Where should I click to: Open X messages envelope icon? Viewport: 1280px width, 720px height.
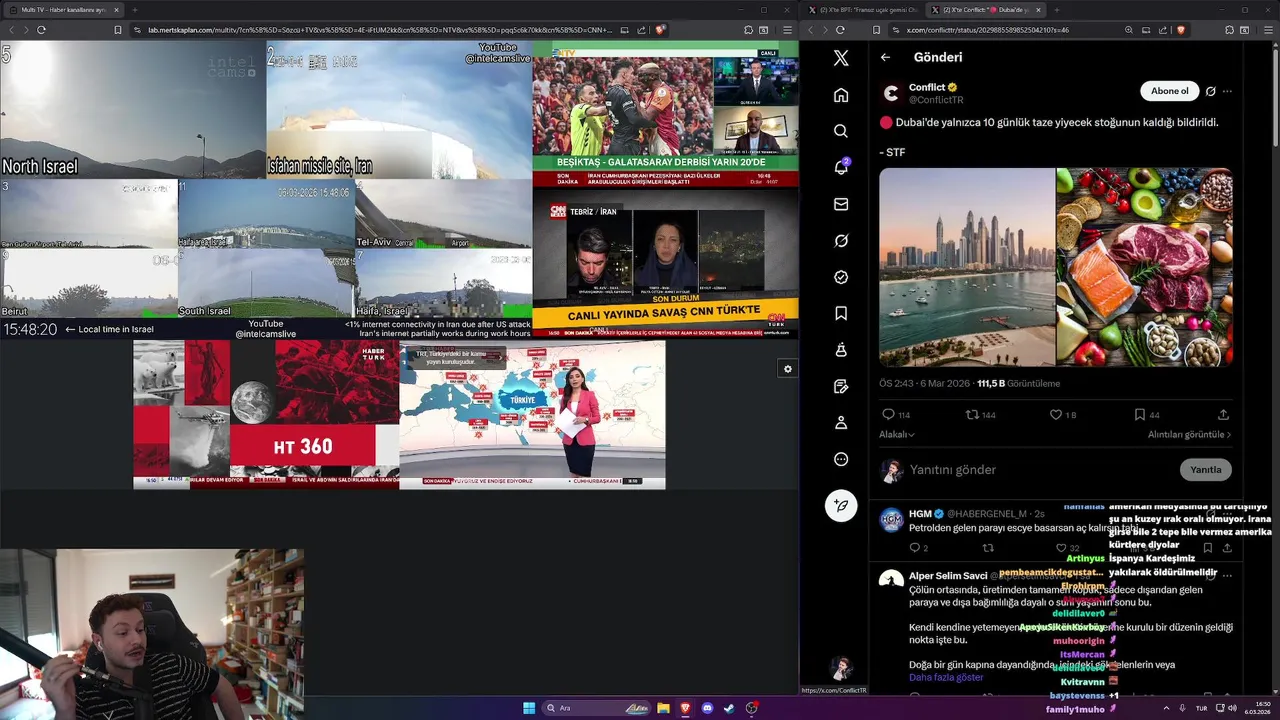click(841, 204)
